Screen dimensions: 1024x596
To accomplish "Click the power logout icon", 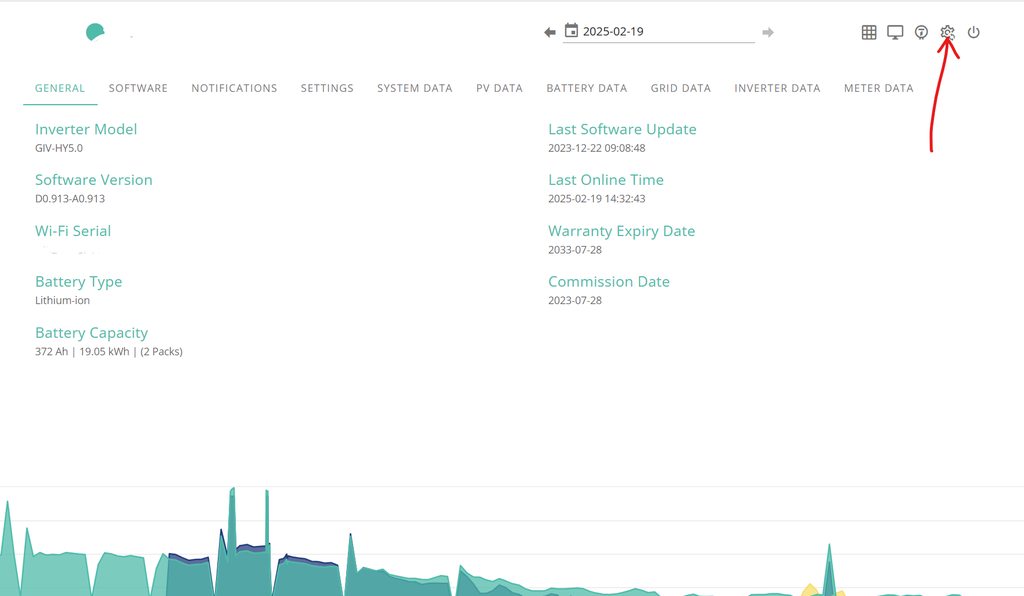I will pos(973,32).
